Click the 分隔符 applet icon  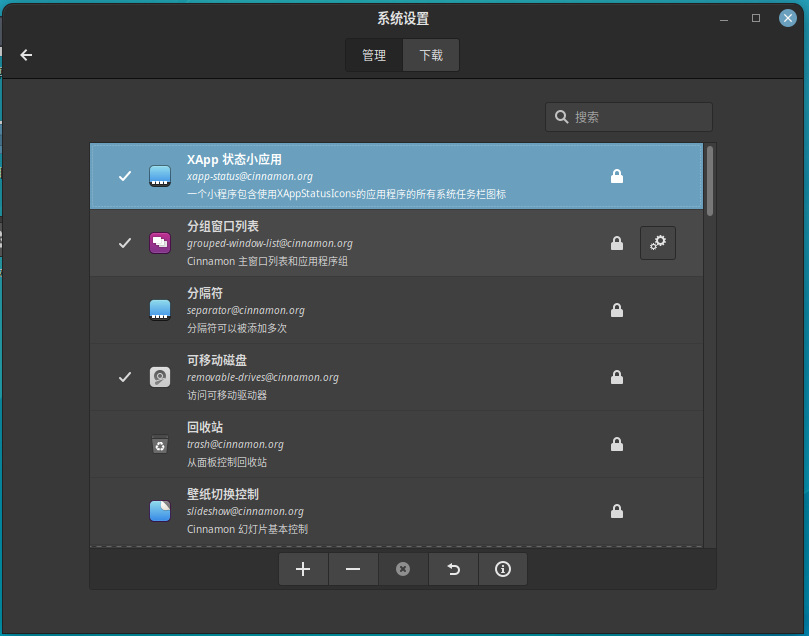160,310
